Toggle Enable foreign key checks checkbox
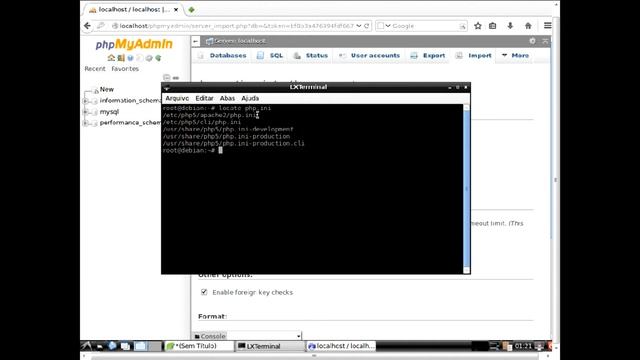The height and width of the screenshot is (360, 640). [x=204, y=292]
